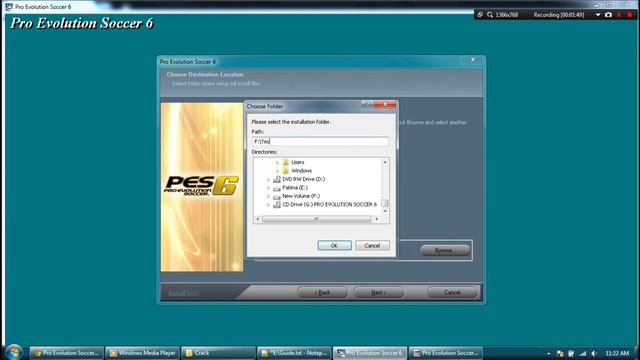Screen dimensions: 640x360
Task: Click the CD Drive (G:) disc icon
Action: (277, 204)
